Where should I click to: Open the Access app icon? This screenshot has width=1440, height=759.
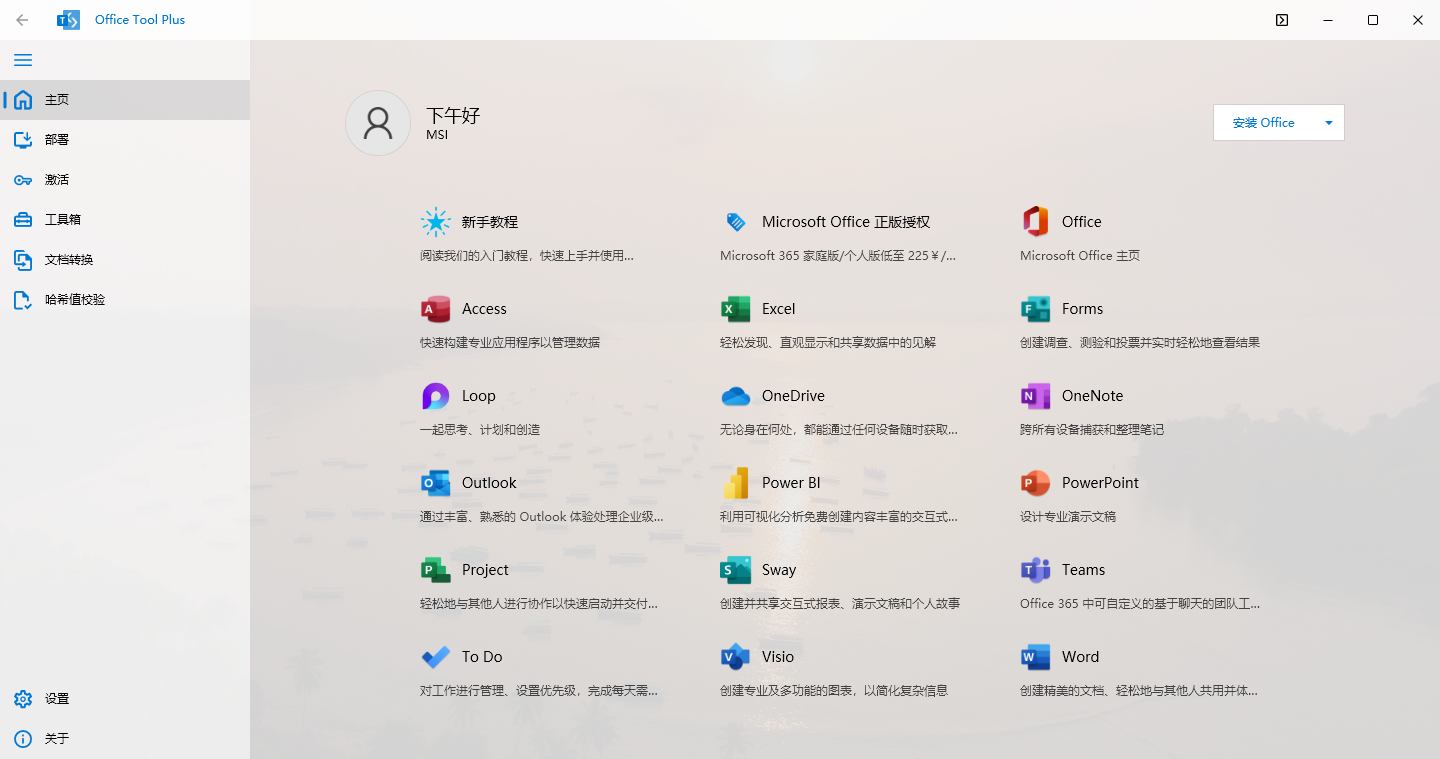(436, 309)
